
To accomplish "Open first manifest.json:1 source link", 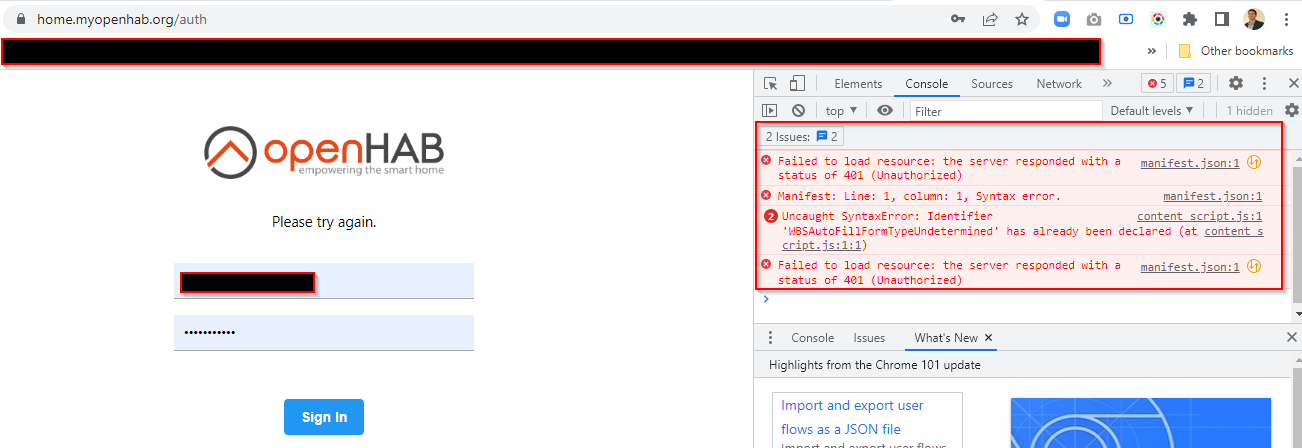I will pyautogui.click(x=1190, y=162).
